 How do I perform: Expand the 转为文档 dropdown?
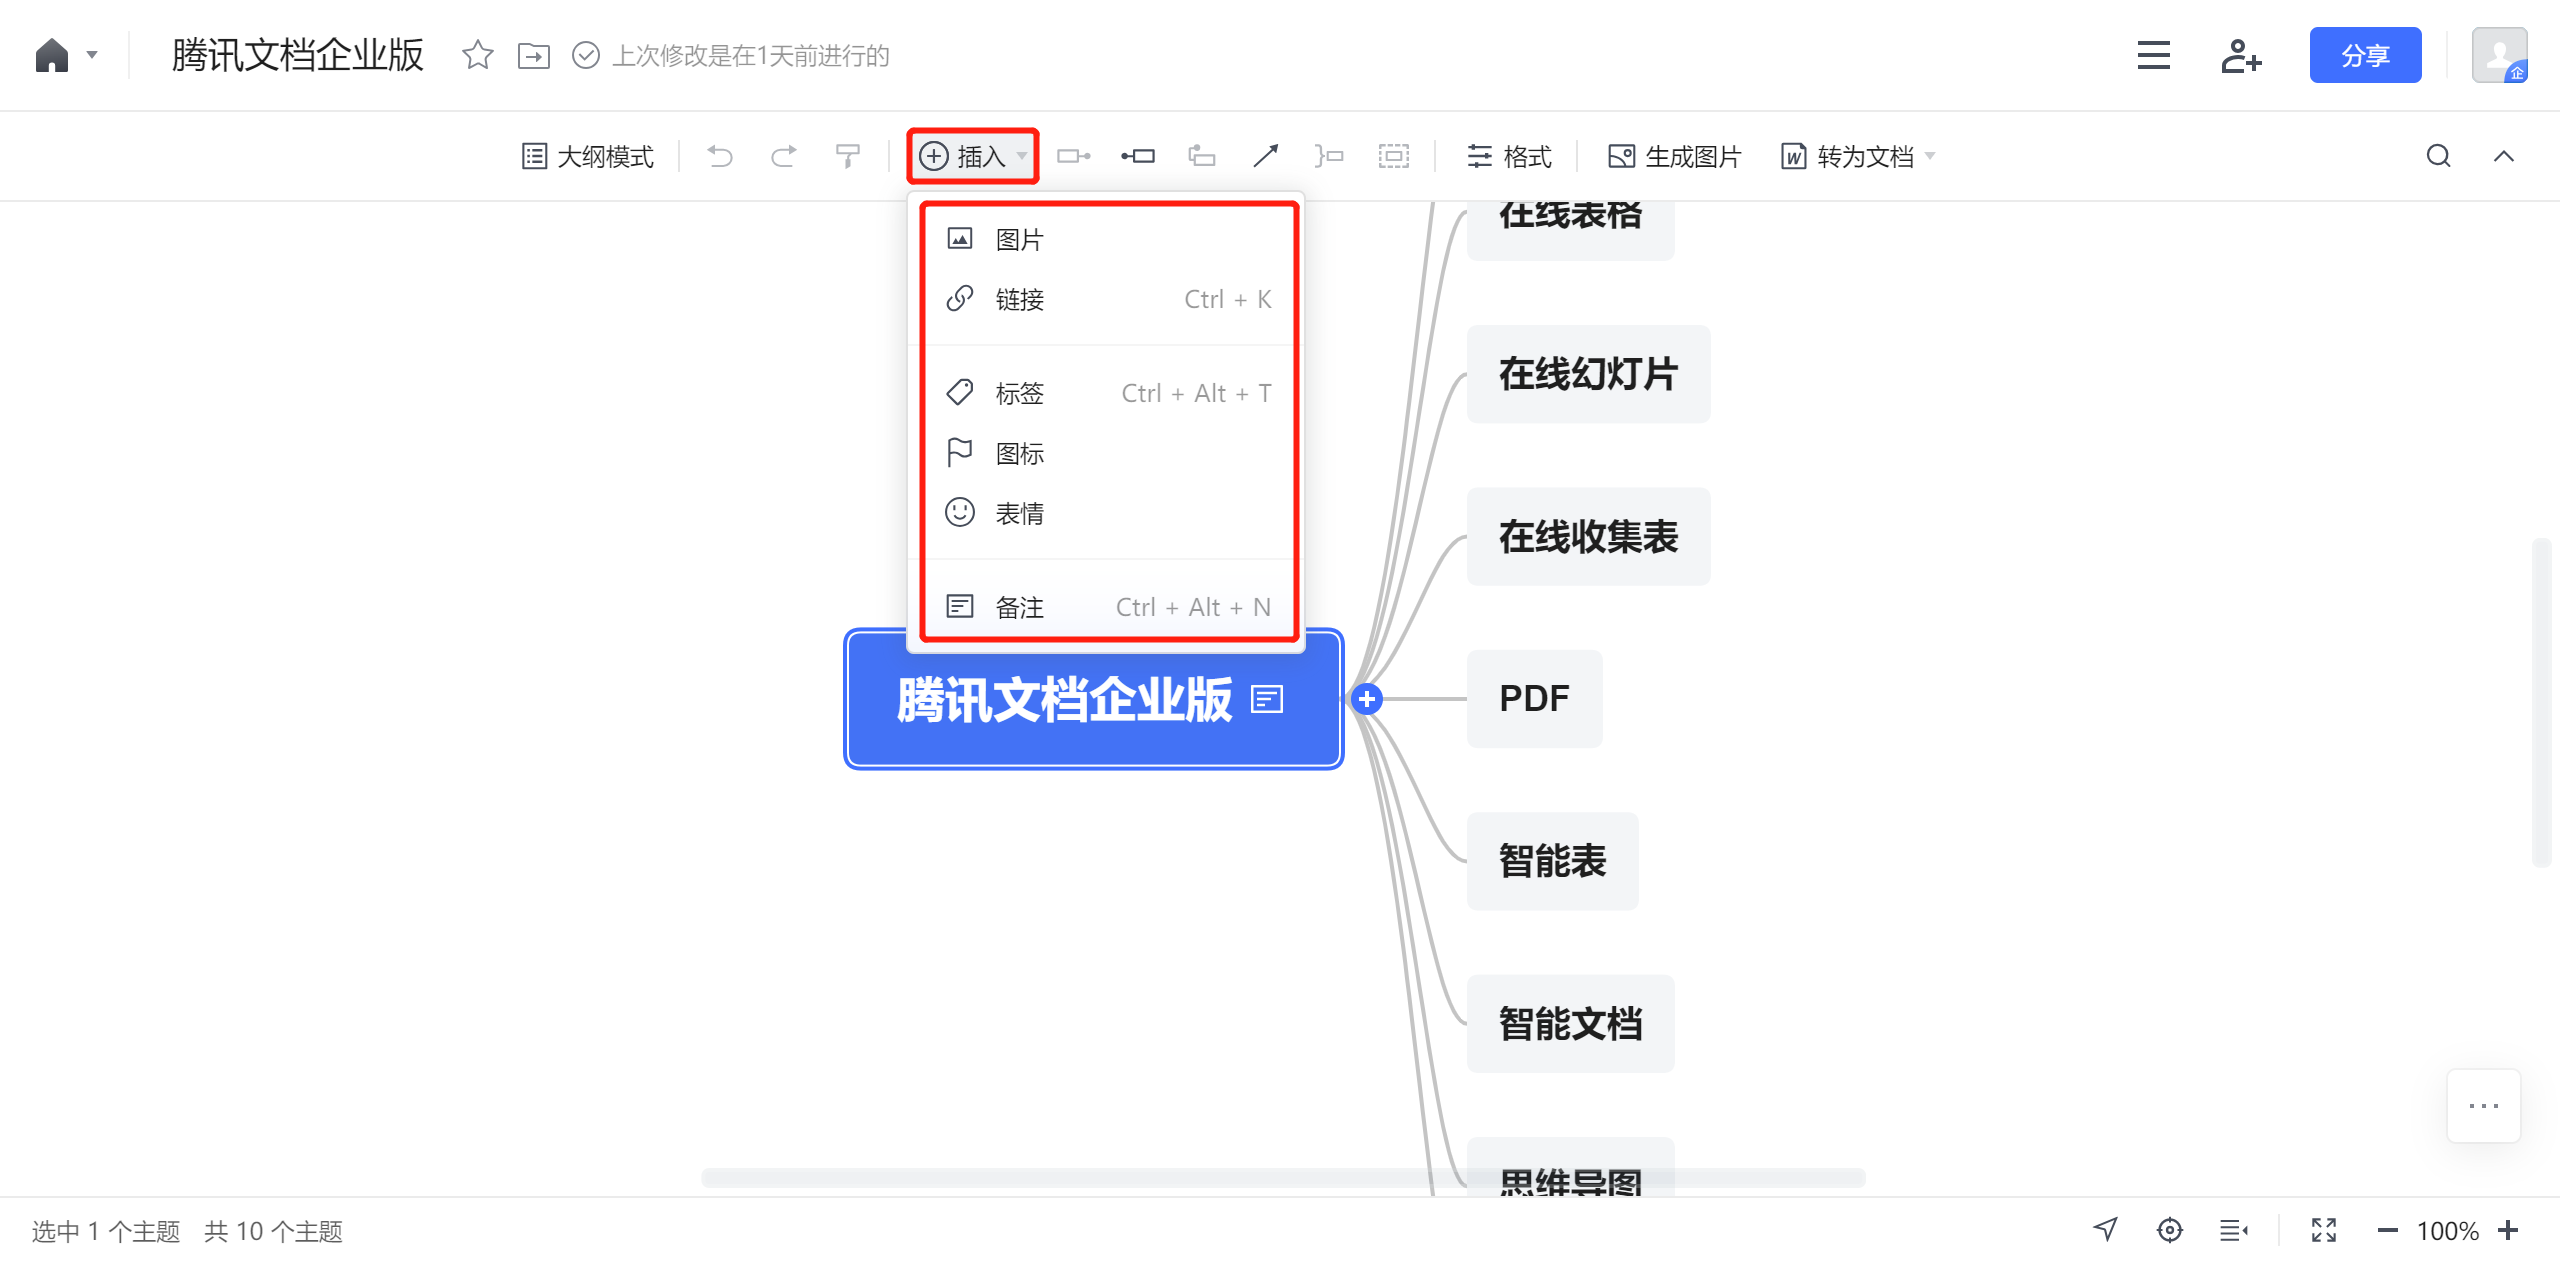coord(1930,156)
